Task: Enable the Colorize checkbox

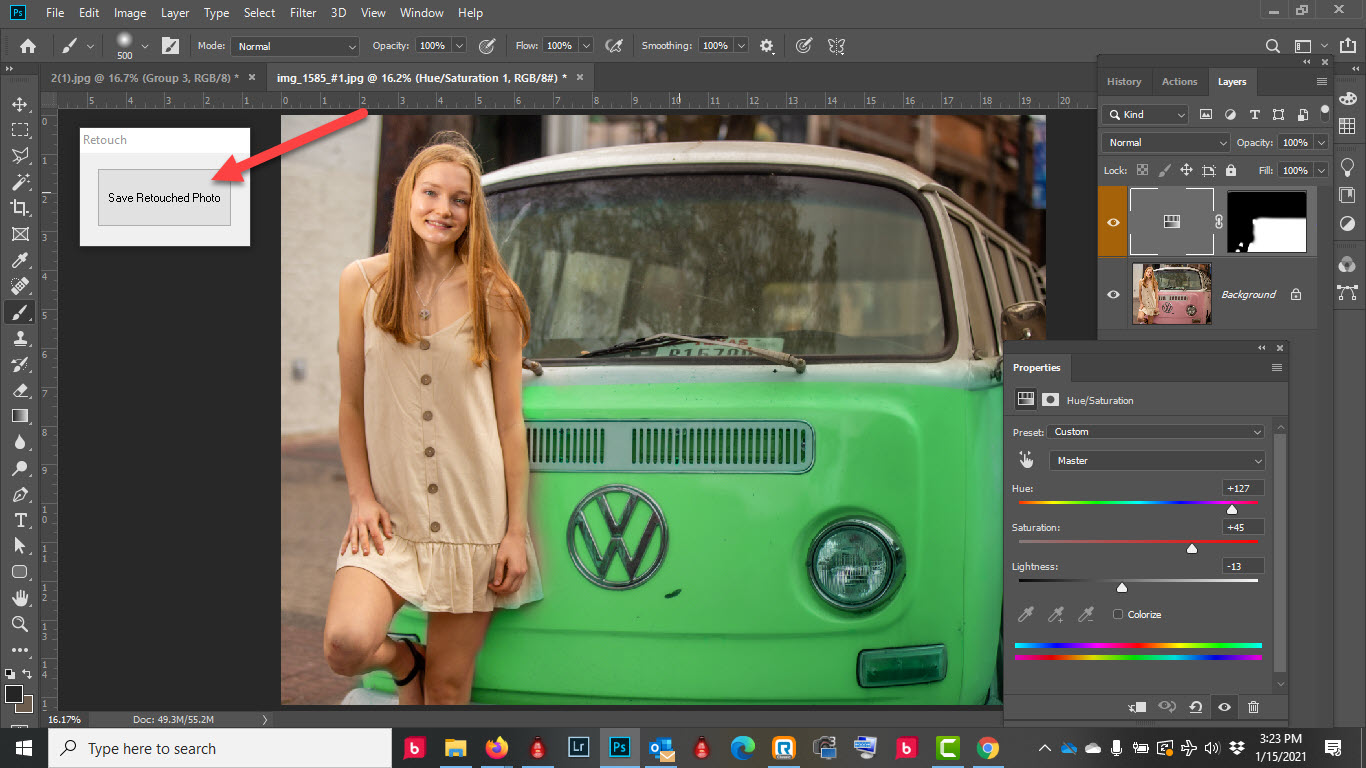Action: pyautogui.click(x=1118, y=614)
